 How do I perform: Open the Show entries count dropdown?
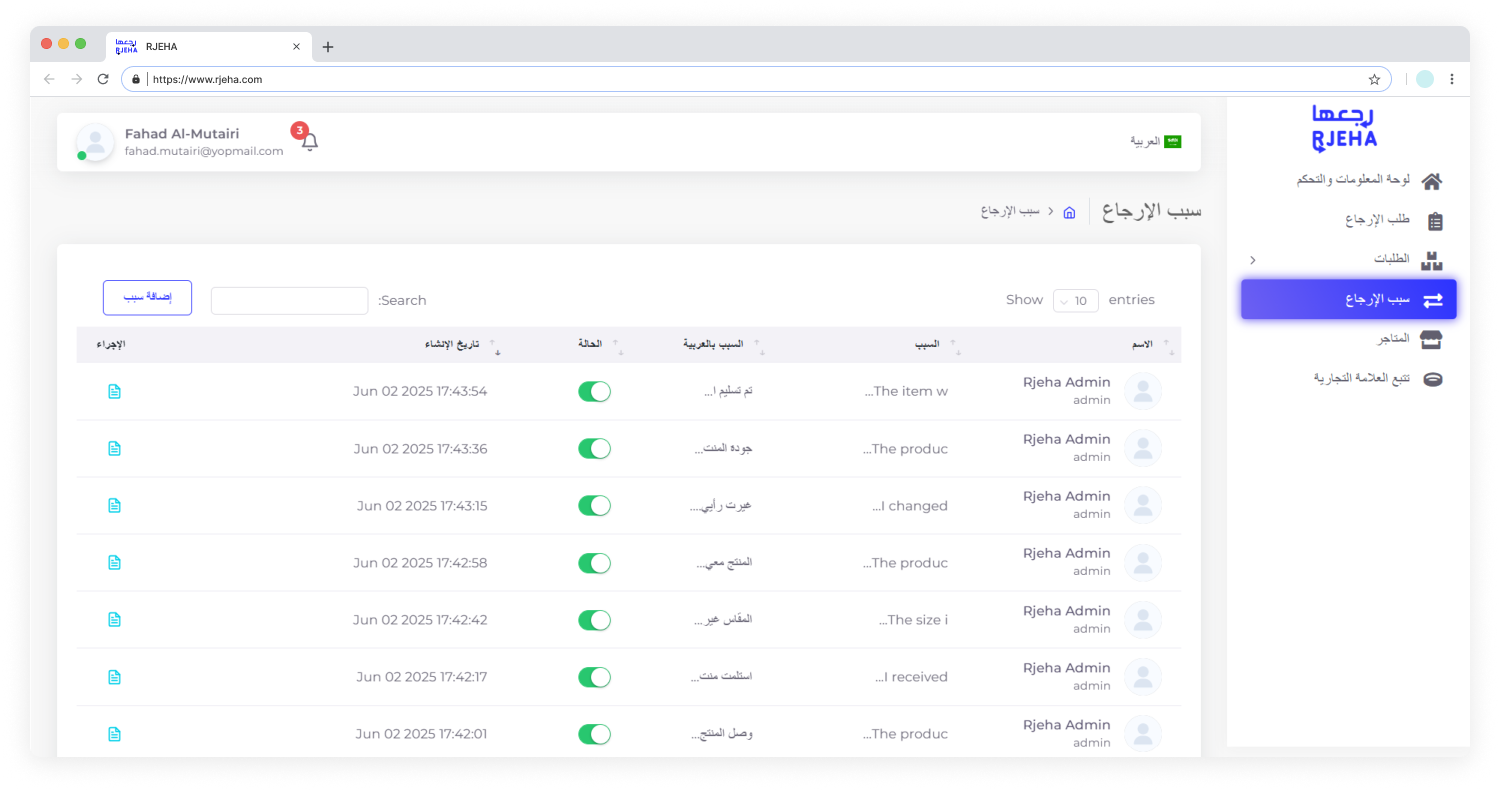[x=1075, y=300]
